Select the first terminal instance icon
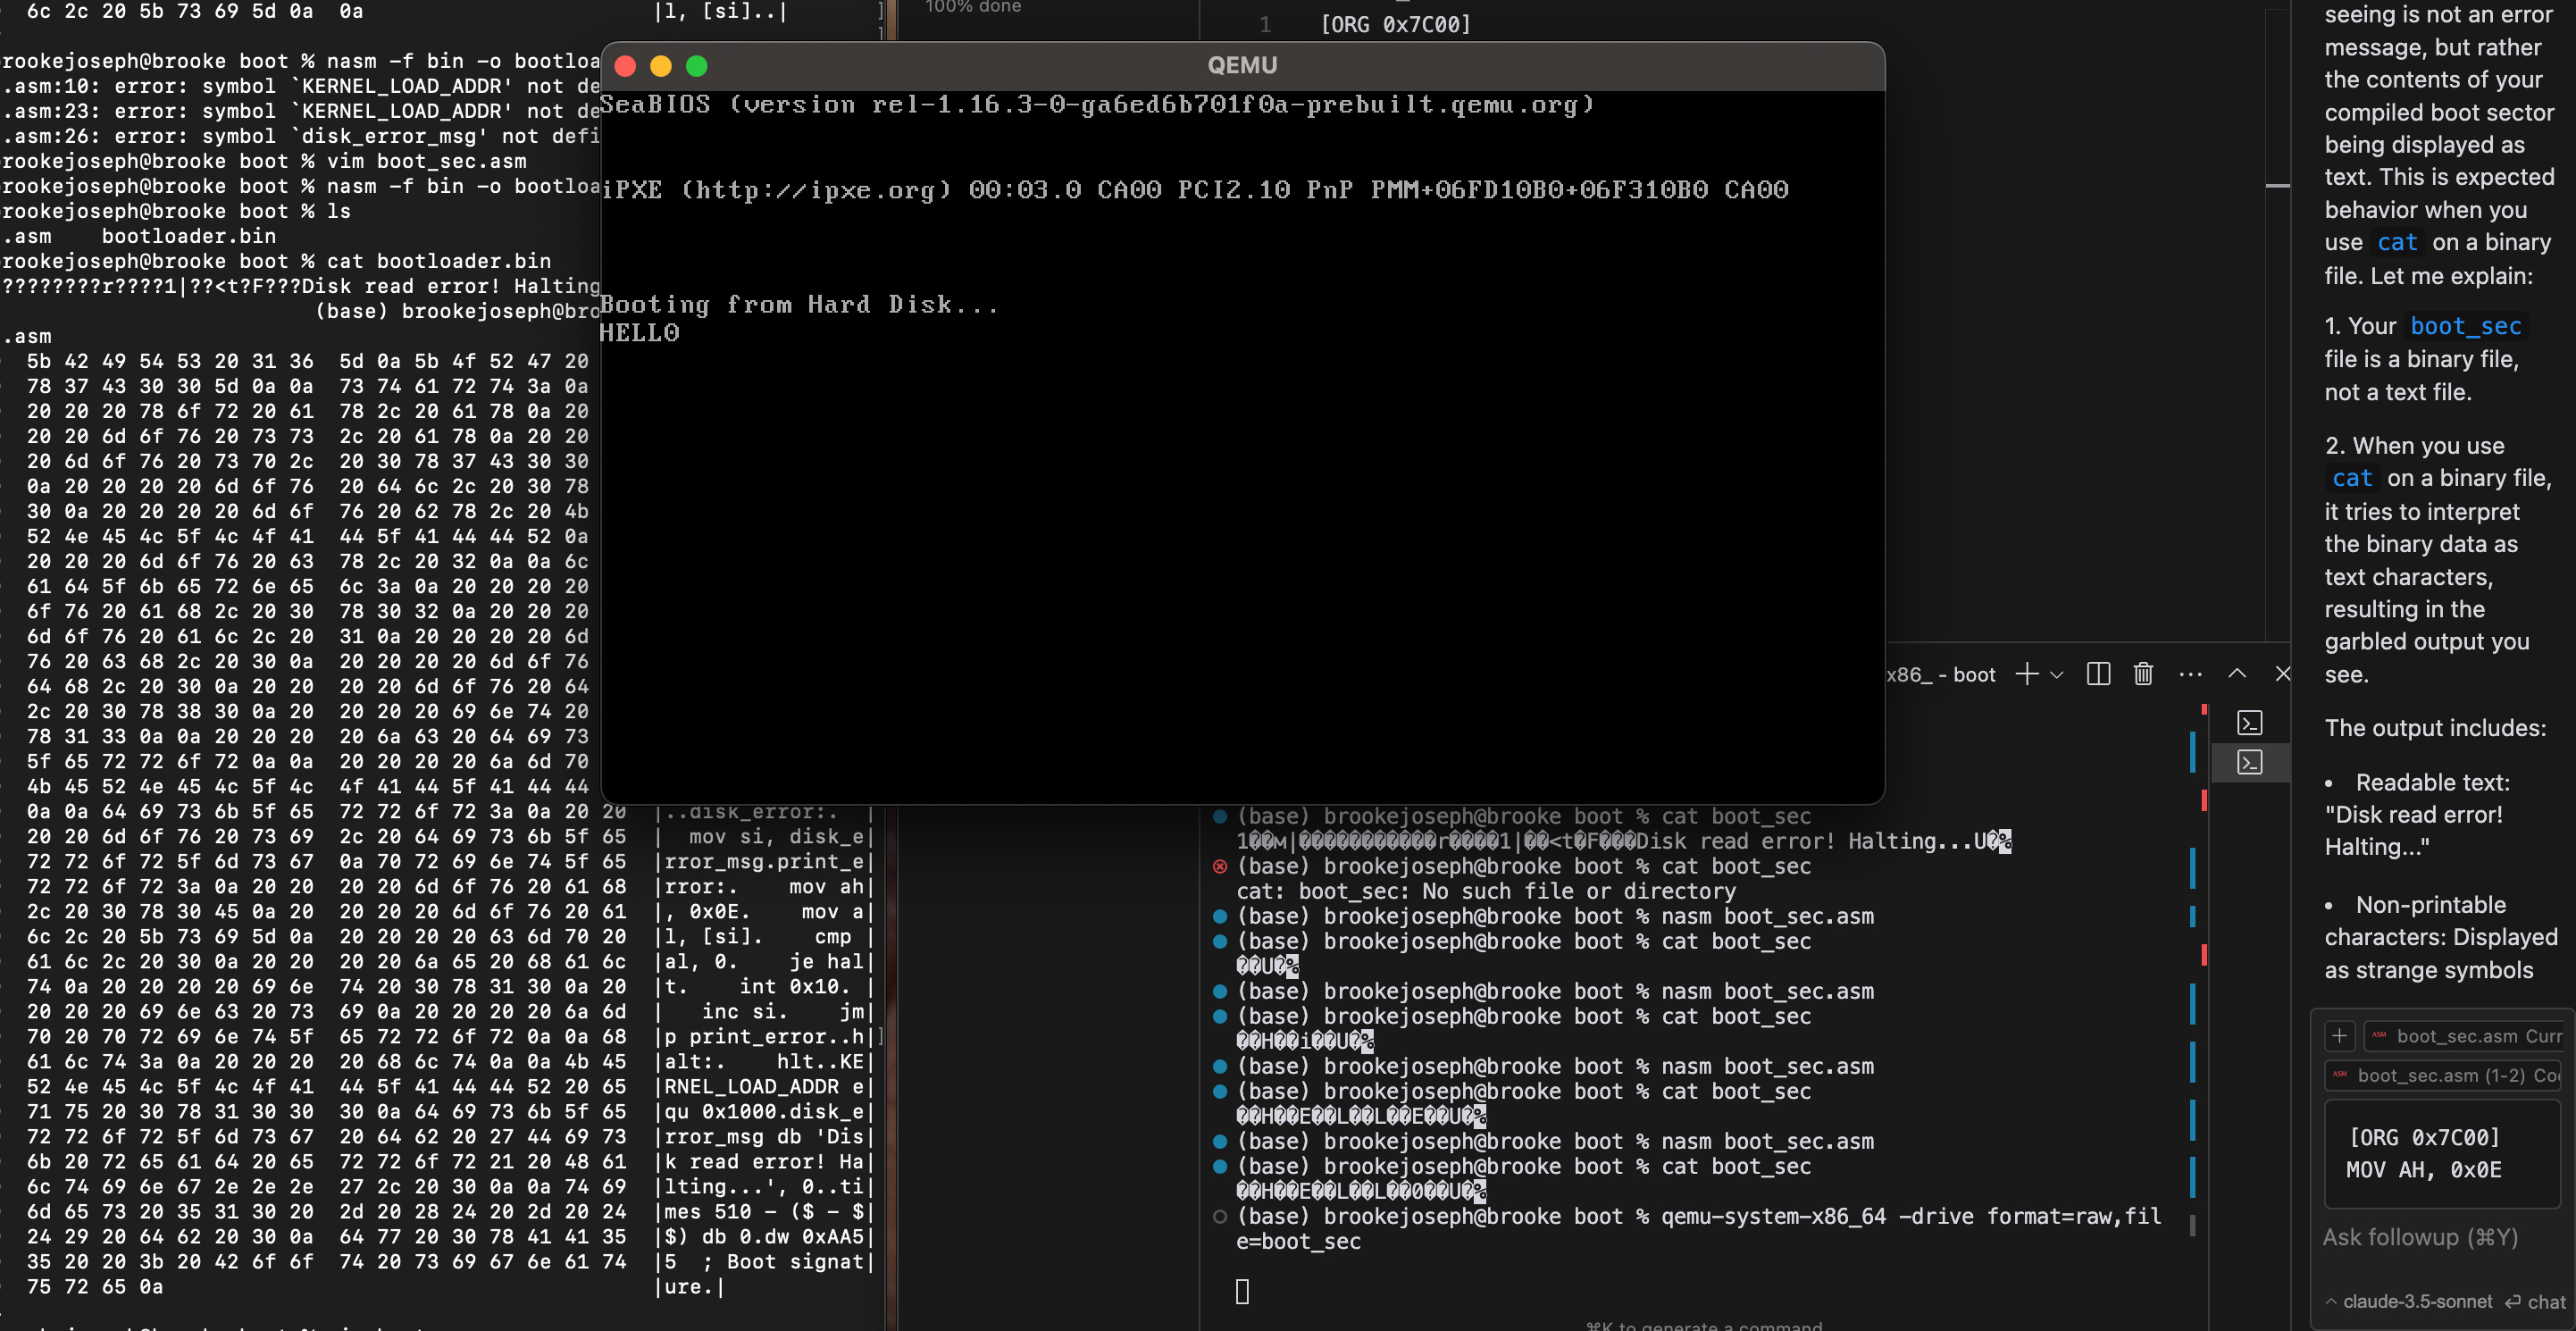Image resolution: width=2576 pixels, height=1331 pixels. click(2250, 723)
